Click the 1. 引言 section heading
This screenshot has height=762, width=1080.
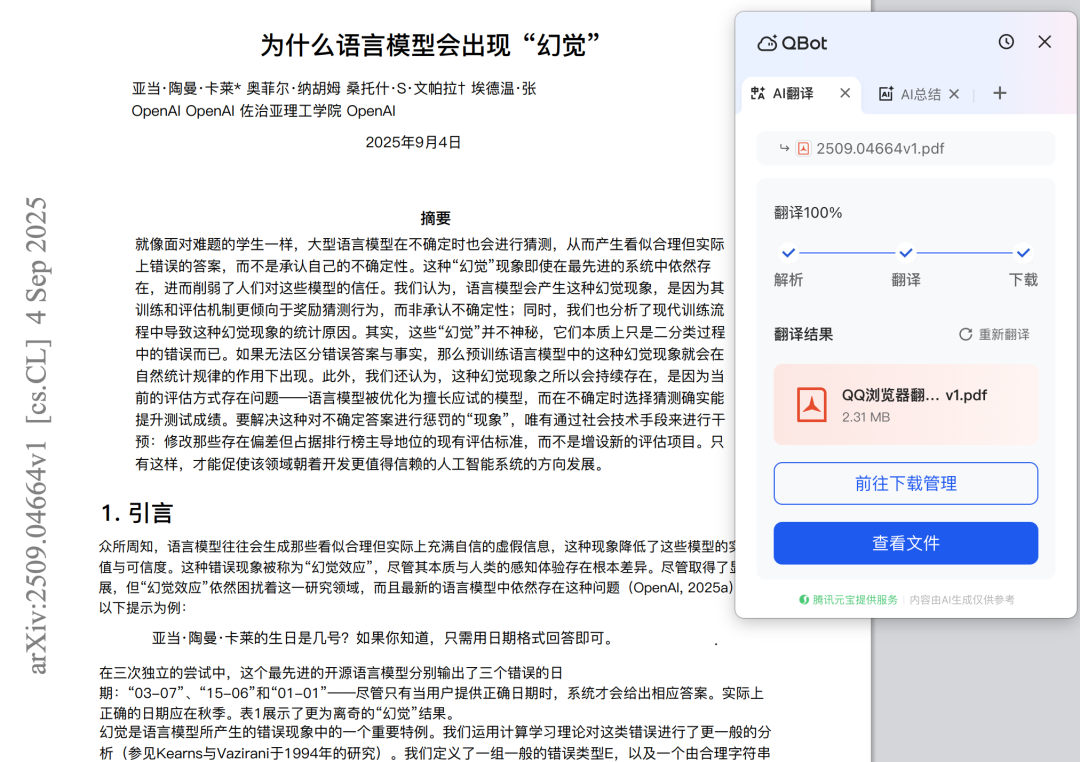(137, 513)
